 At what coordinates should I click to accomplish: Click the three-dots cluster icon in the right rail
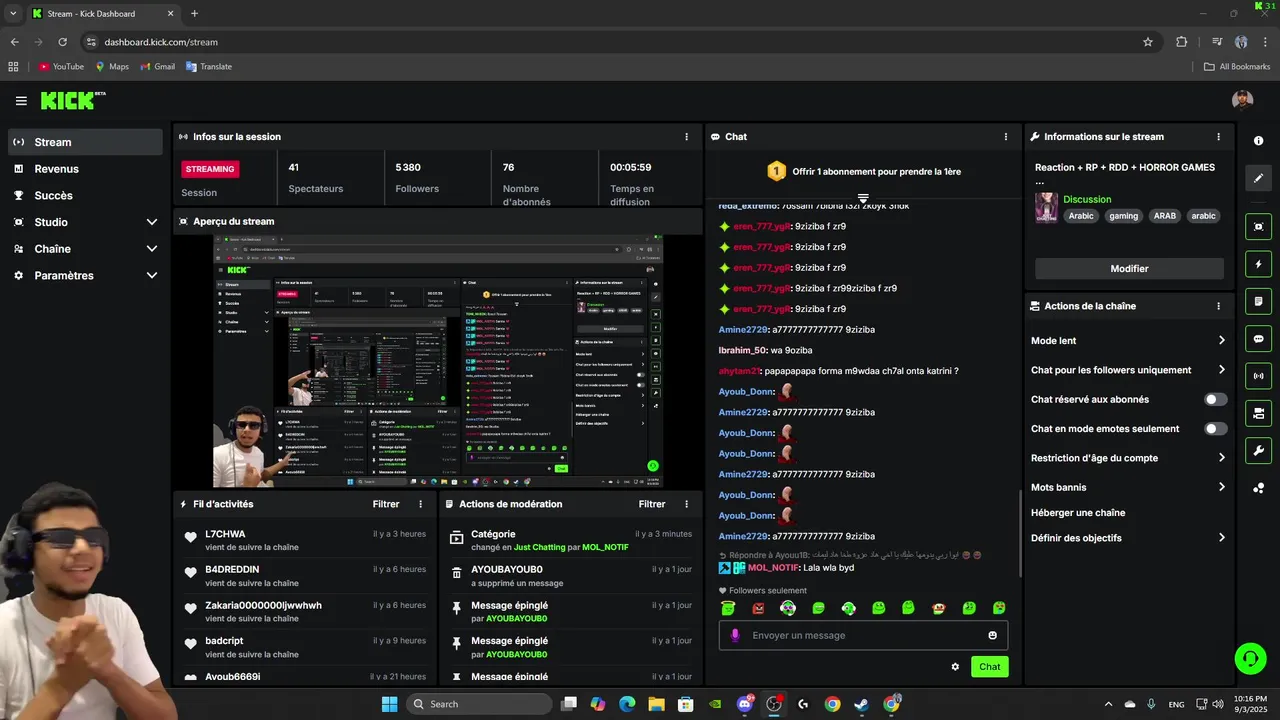click(1258, 488)
